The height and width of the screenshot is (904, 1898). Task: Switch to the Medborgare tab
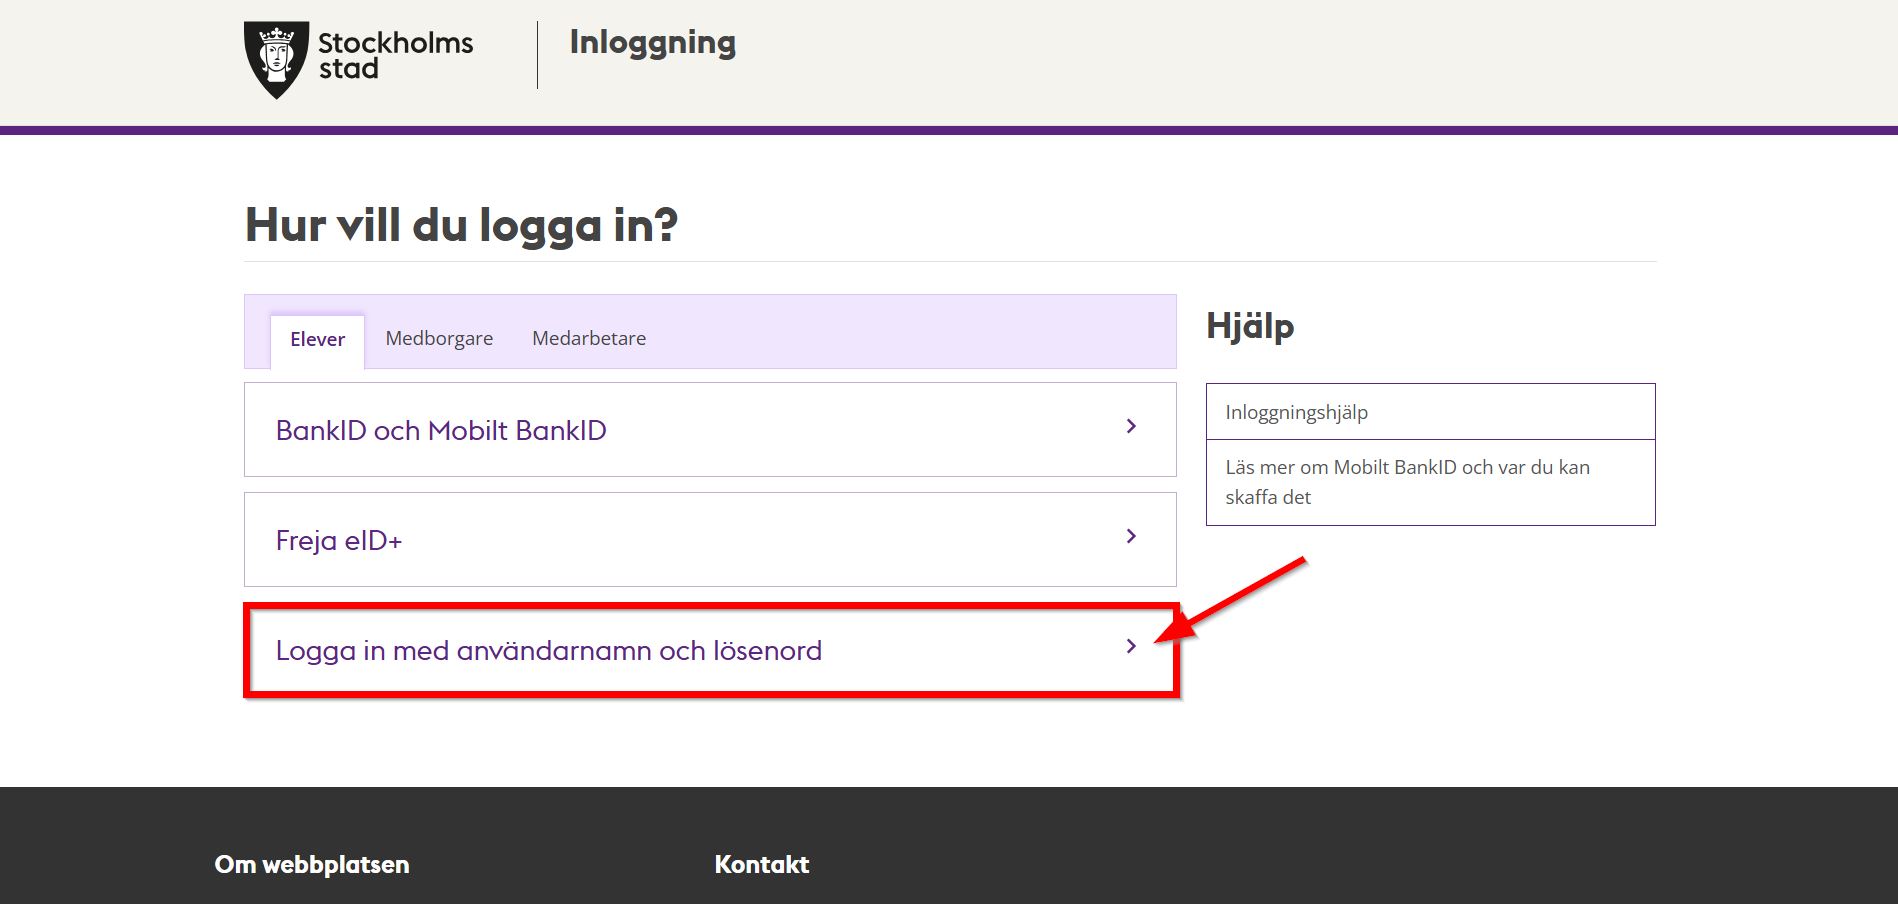click(439, 339)
